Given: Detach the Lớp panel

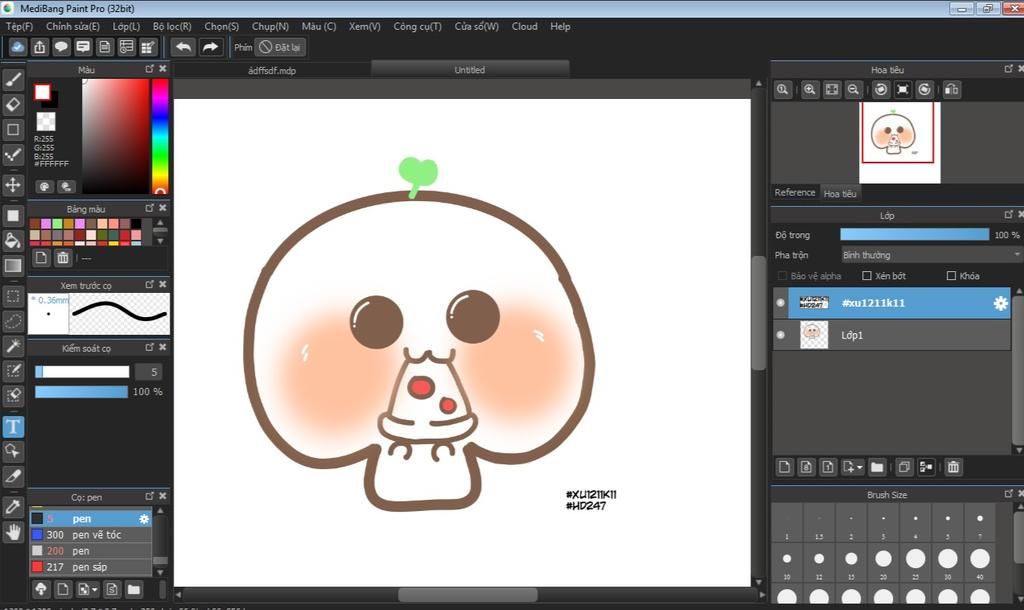Looking at the screenshot, I should (1009, 214).
